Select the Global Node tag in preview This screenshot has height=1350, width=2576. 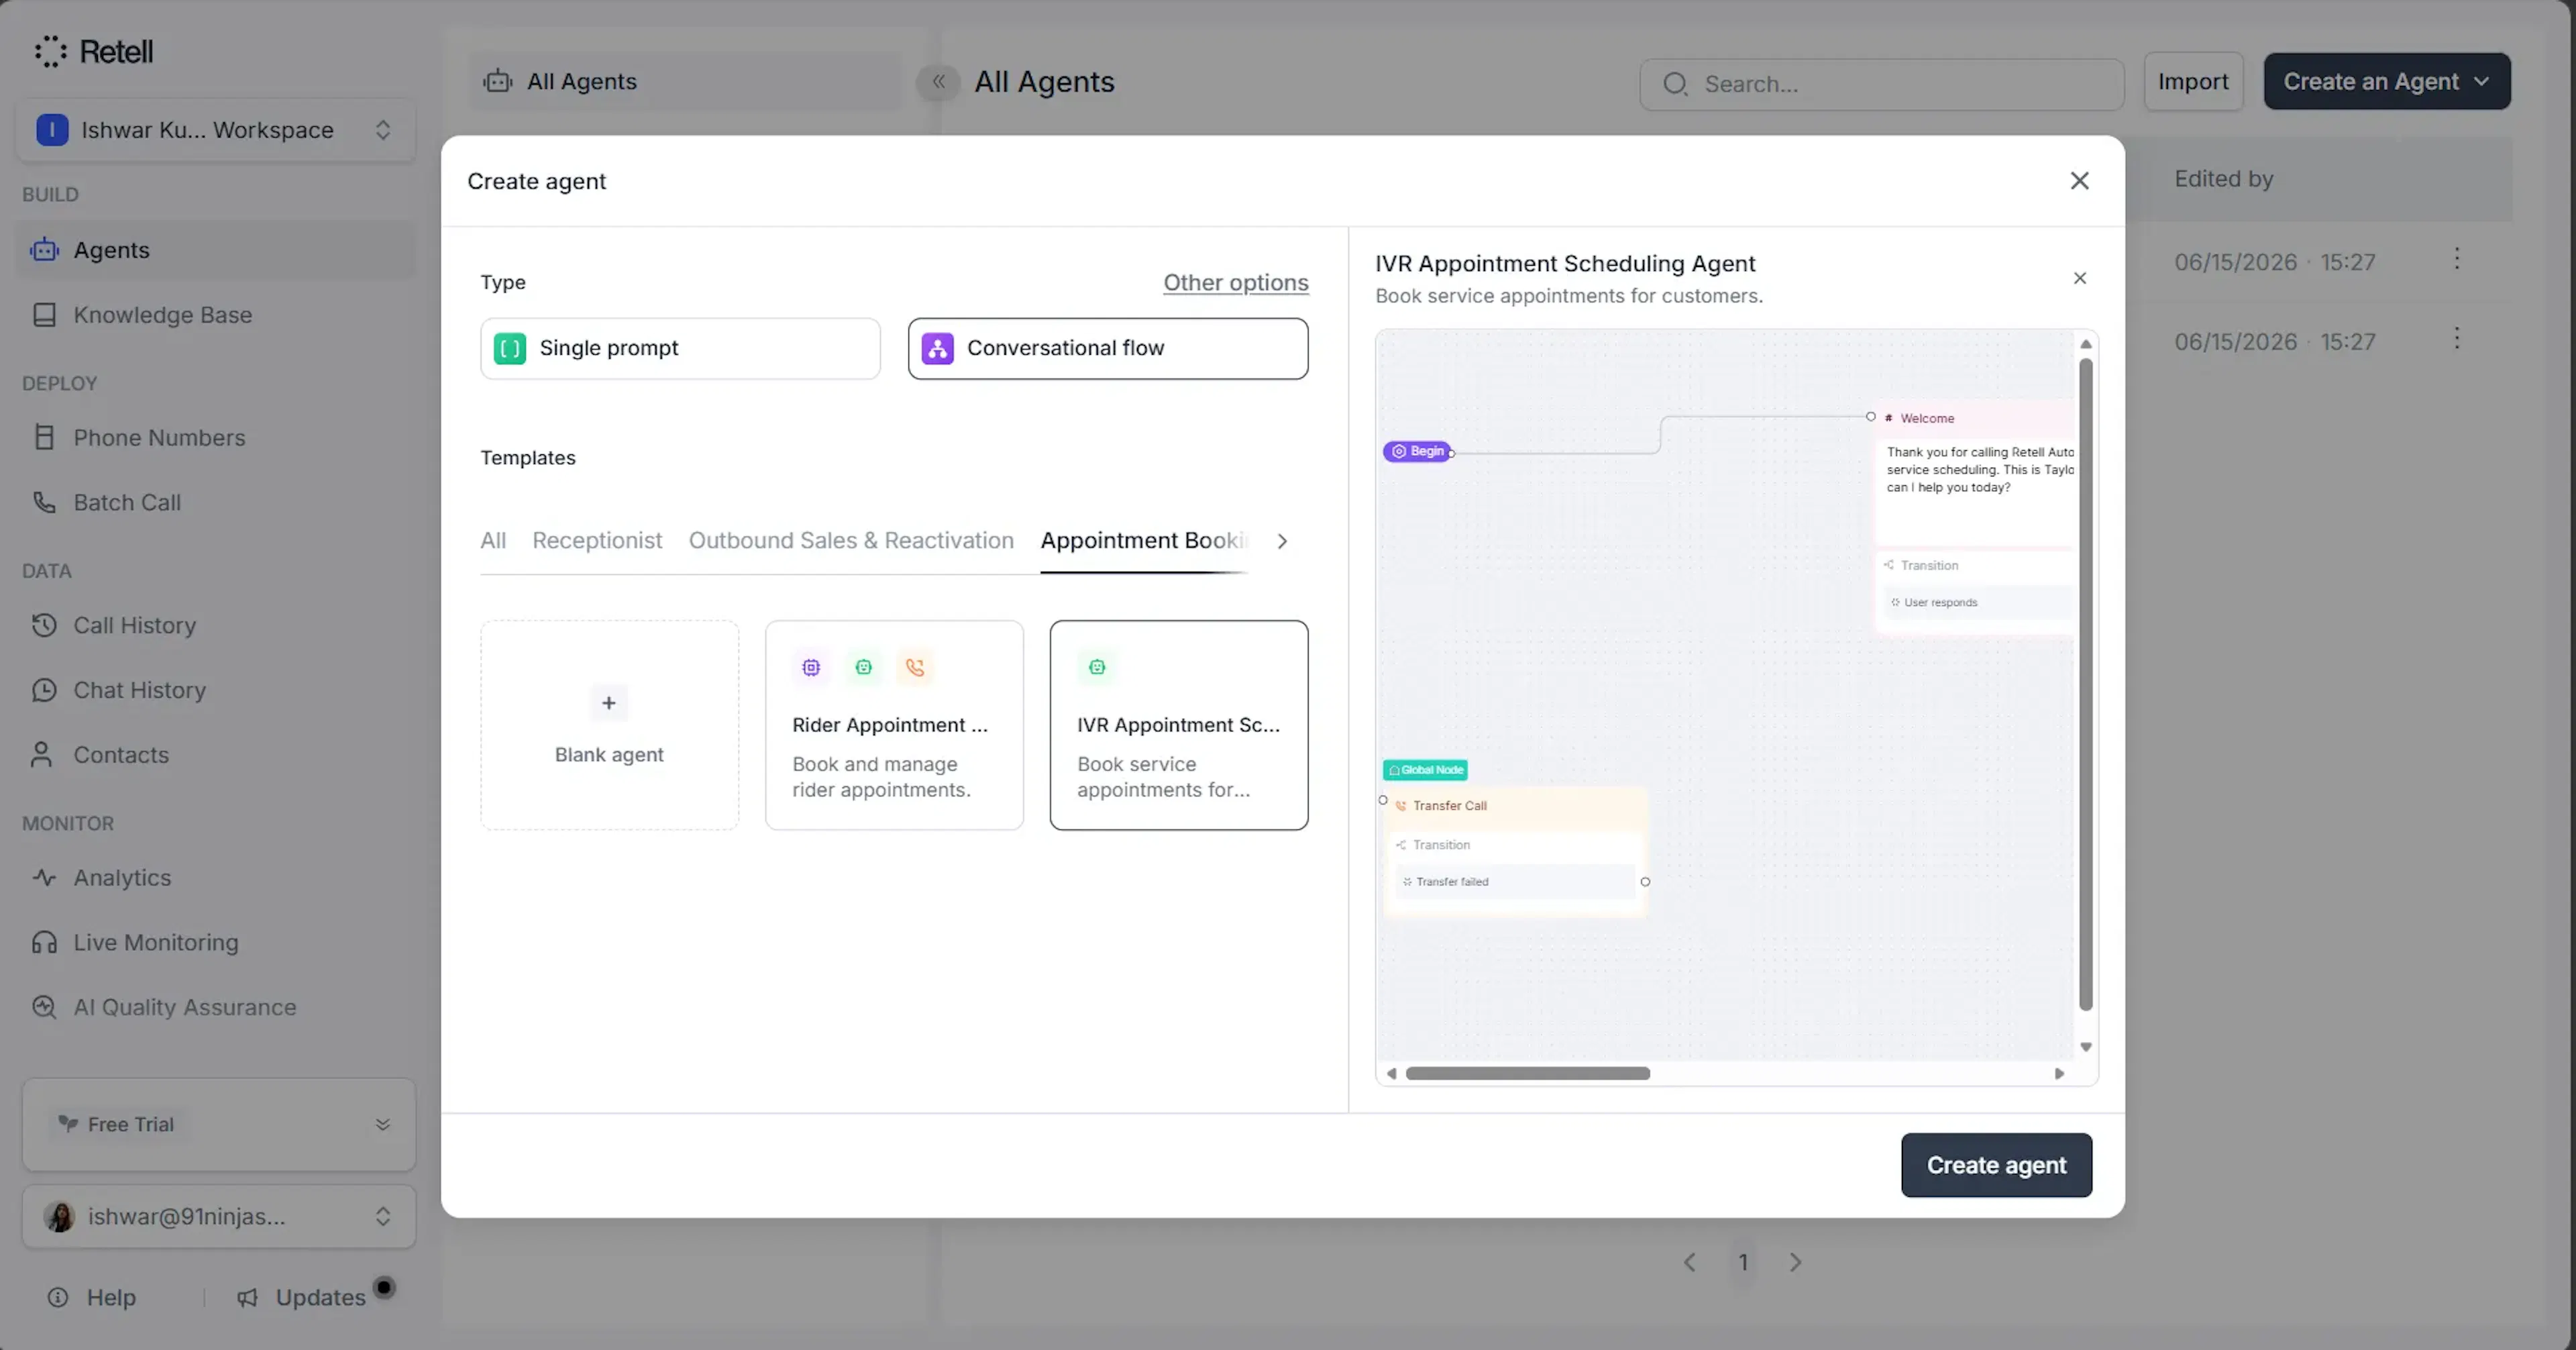point(1425,770)
